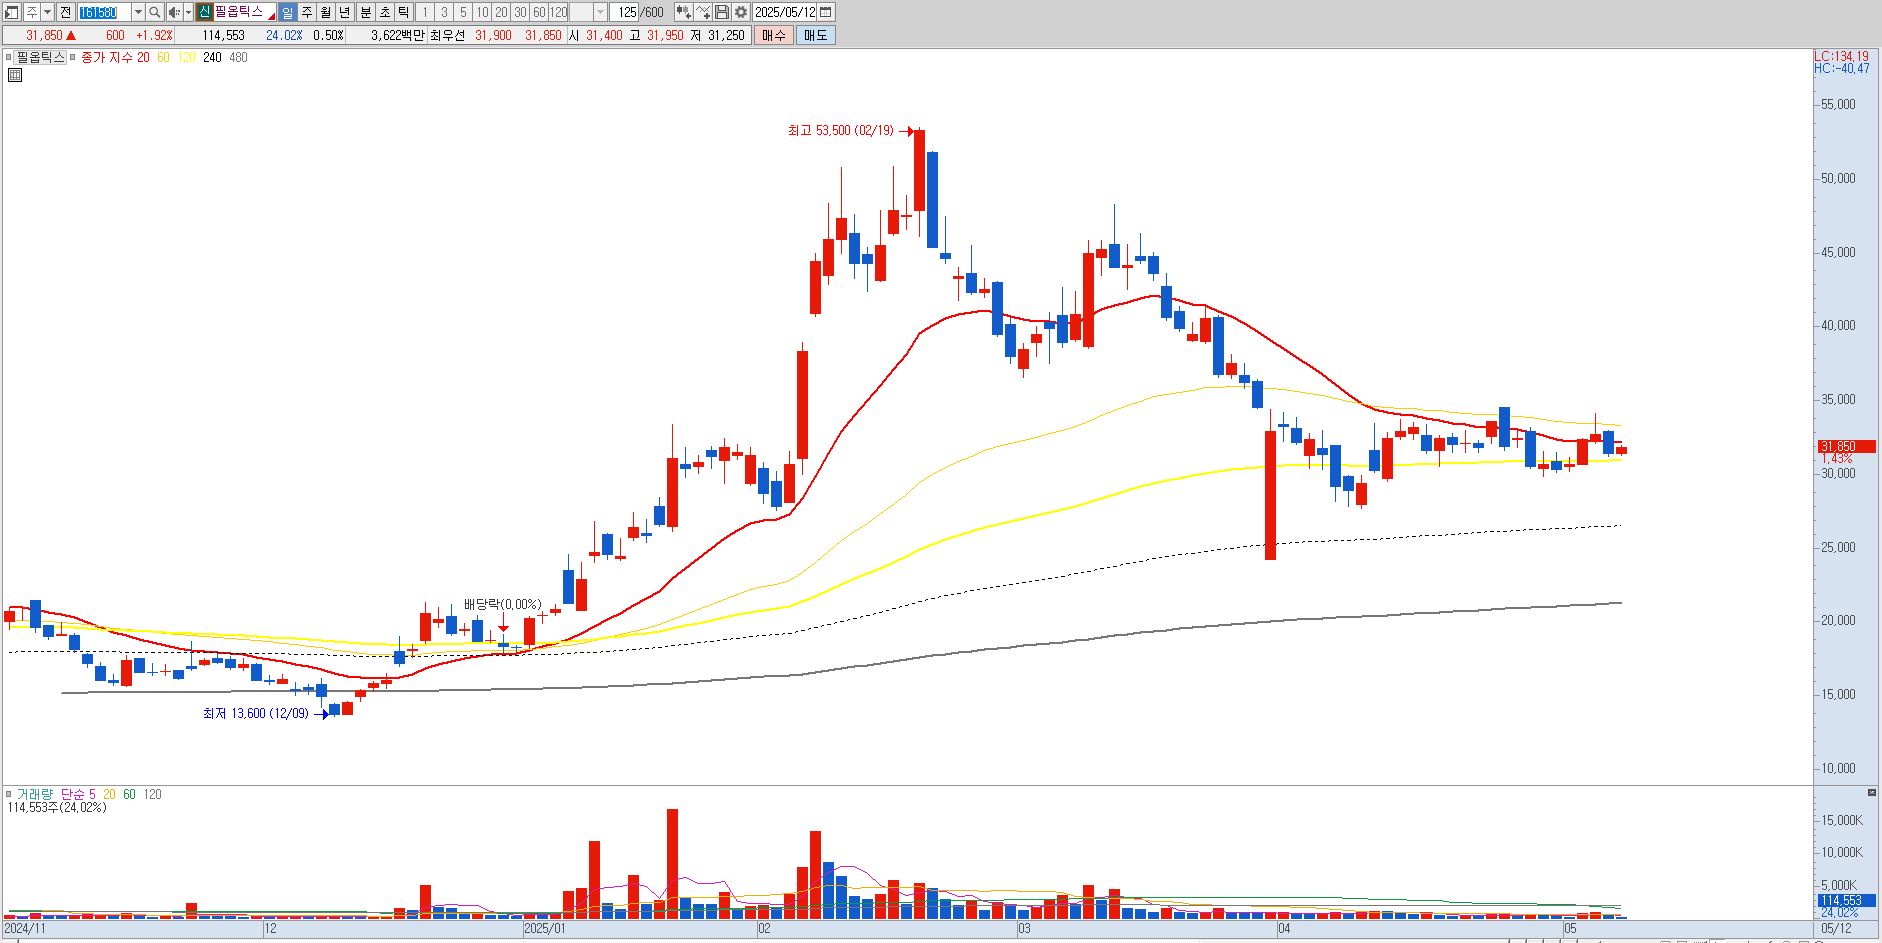Choose the 120 interval button
The width and height of the screenshot is (1882, 943).
point(558,12)
